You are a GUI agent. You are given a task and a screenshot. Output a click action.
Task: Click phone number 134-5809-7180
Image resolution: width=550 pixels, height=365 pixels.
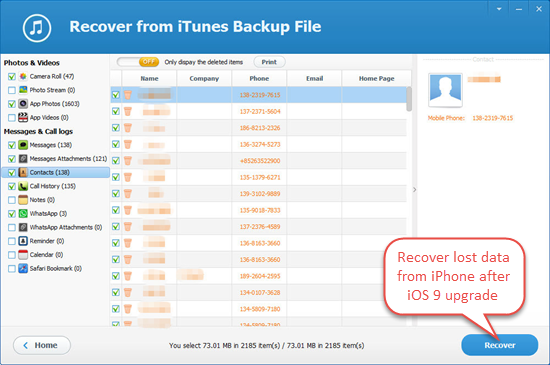(x=260, y=309)
